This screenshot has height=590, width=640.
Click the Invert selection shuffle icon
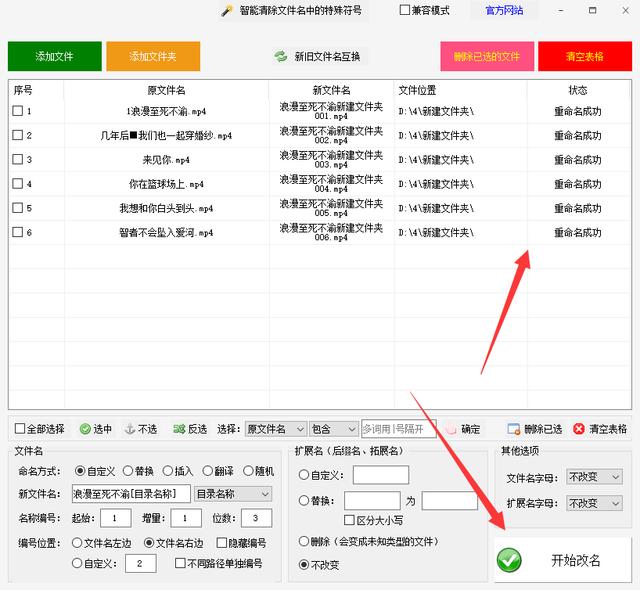pyautogui.click(x=179, y=429)
